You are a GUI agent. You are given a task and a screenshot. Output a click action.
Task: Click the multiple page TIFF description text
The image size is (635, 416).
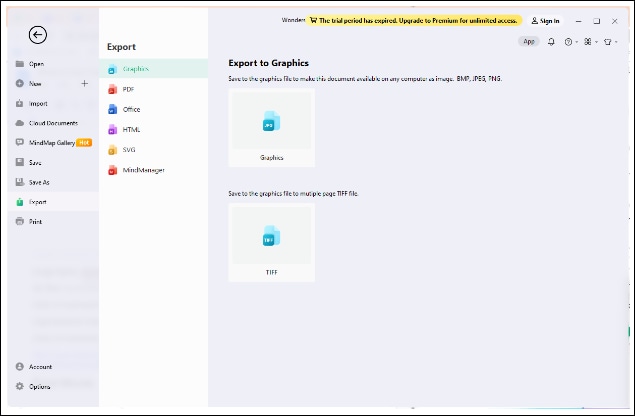pyautogui.click(x=293, y=194)
